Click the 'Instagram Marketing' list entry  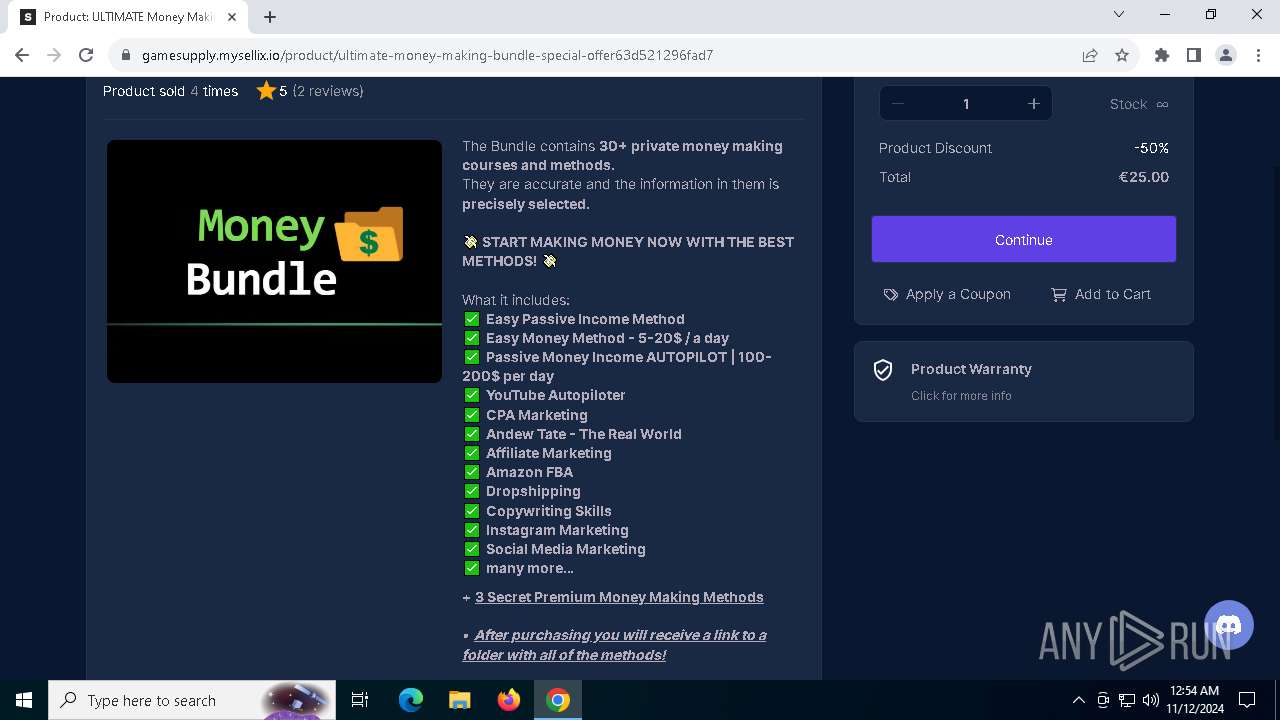[x=557, y=530]
